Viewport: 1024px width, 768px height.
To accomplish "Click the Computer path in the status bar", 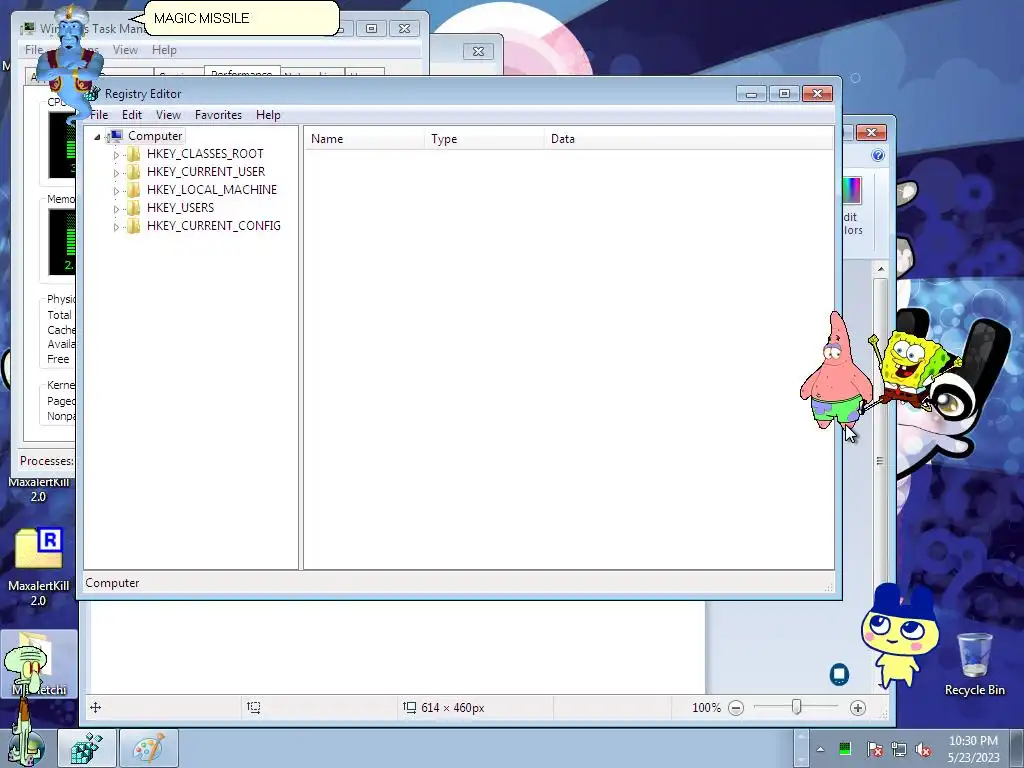I will pos(112,583).
